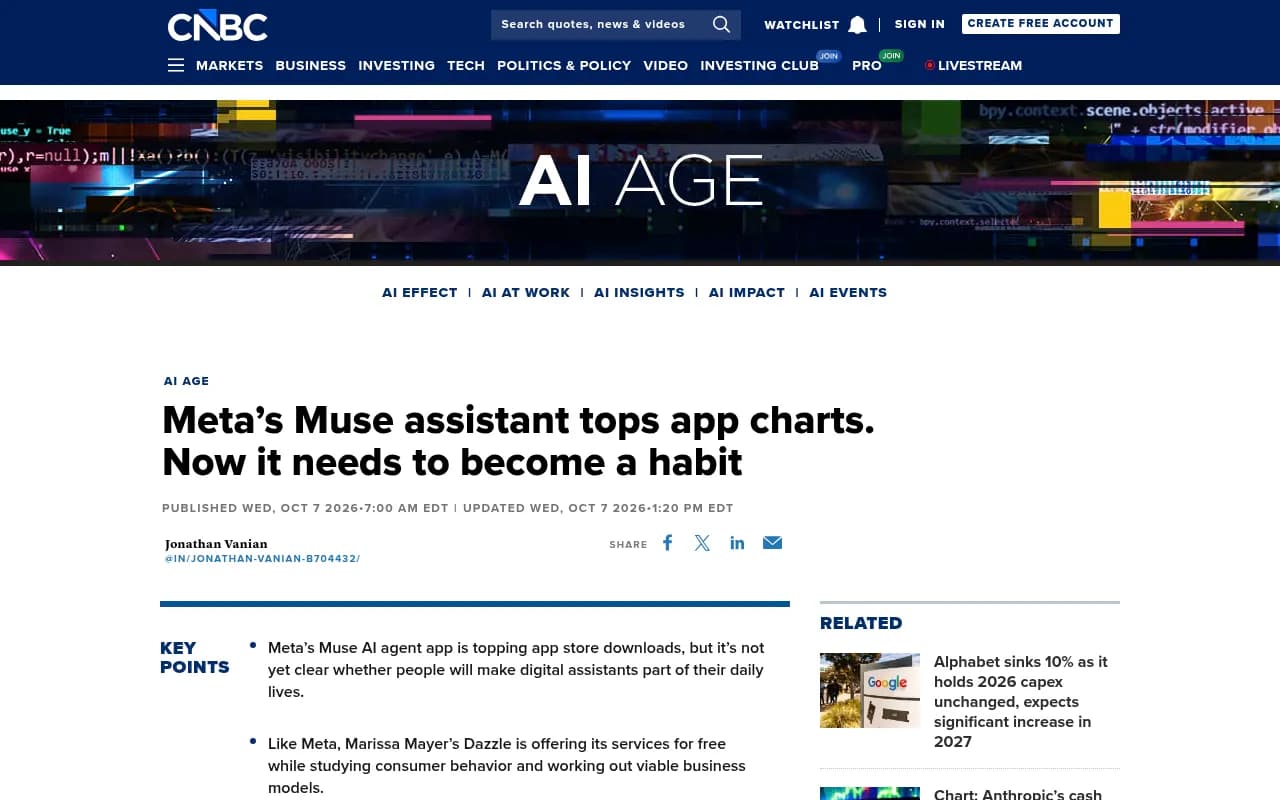The height and width of the screenshot is (800, 1280).
Task: Open the Video section
Action: [665, 65]
